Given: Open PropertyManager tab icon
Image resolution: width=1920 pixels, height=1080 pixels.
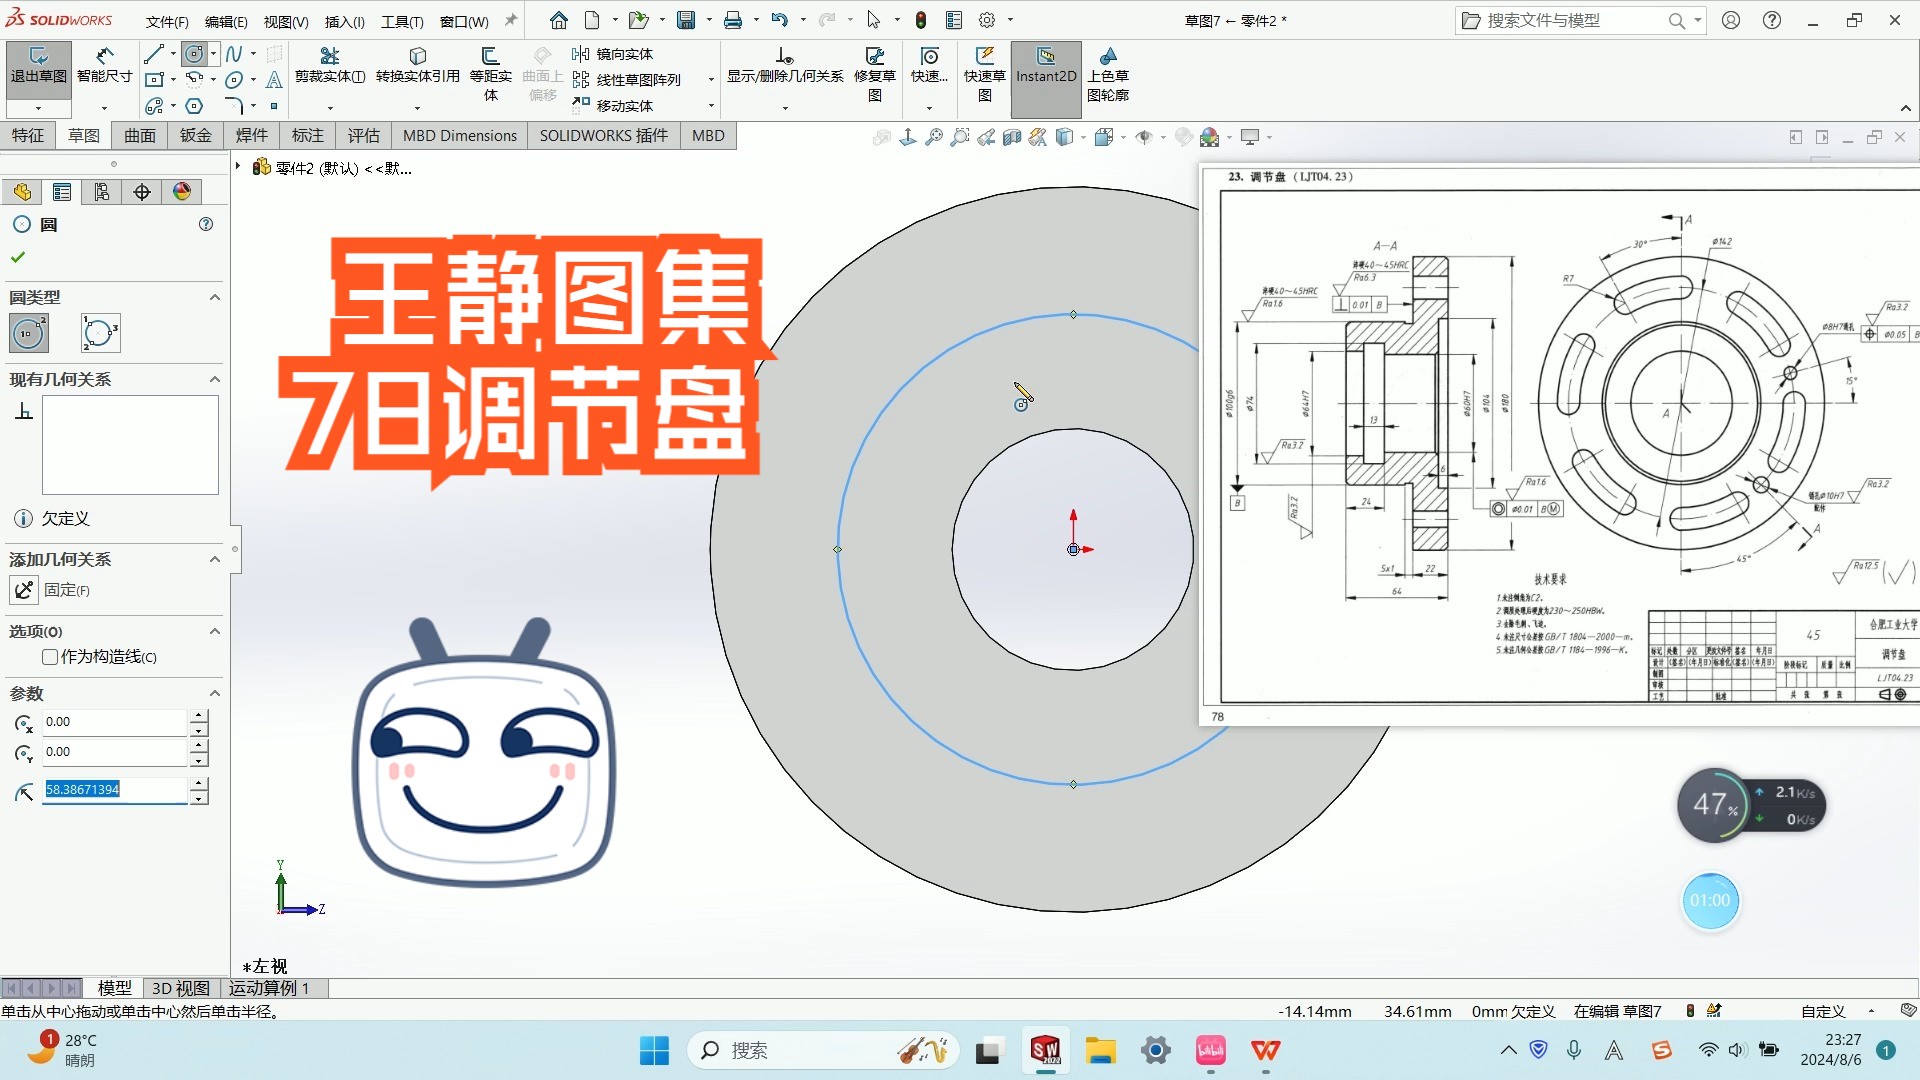Looking at the screenshot, I should pyautogui.click(x=62, y=192).
